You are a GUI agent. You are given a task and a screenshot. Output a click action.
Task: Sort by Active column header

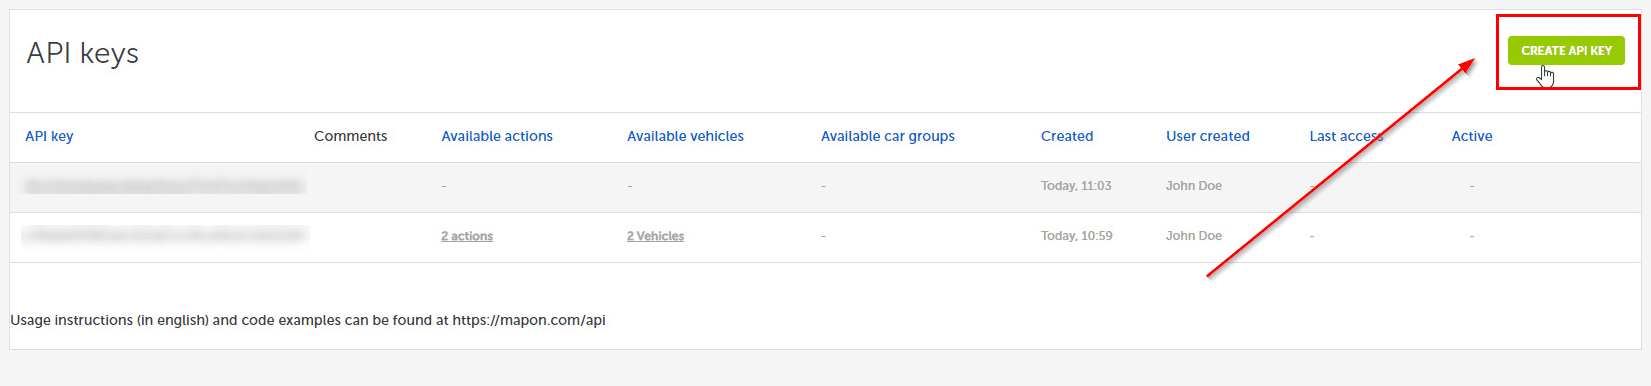[x=1472, y=136]
